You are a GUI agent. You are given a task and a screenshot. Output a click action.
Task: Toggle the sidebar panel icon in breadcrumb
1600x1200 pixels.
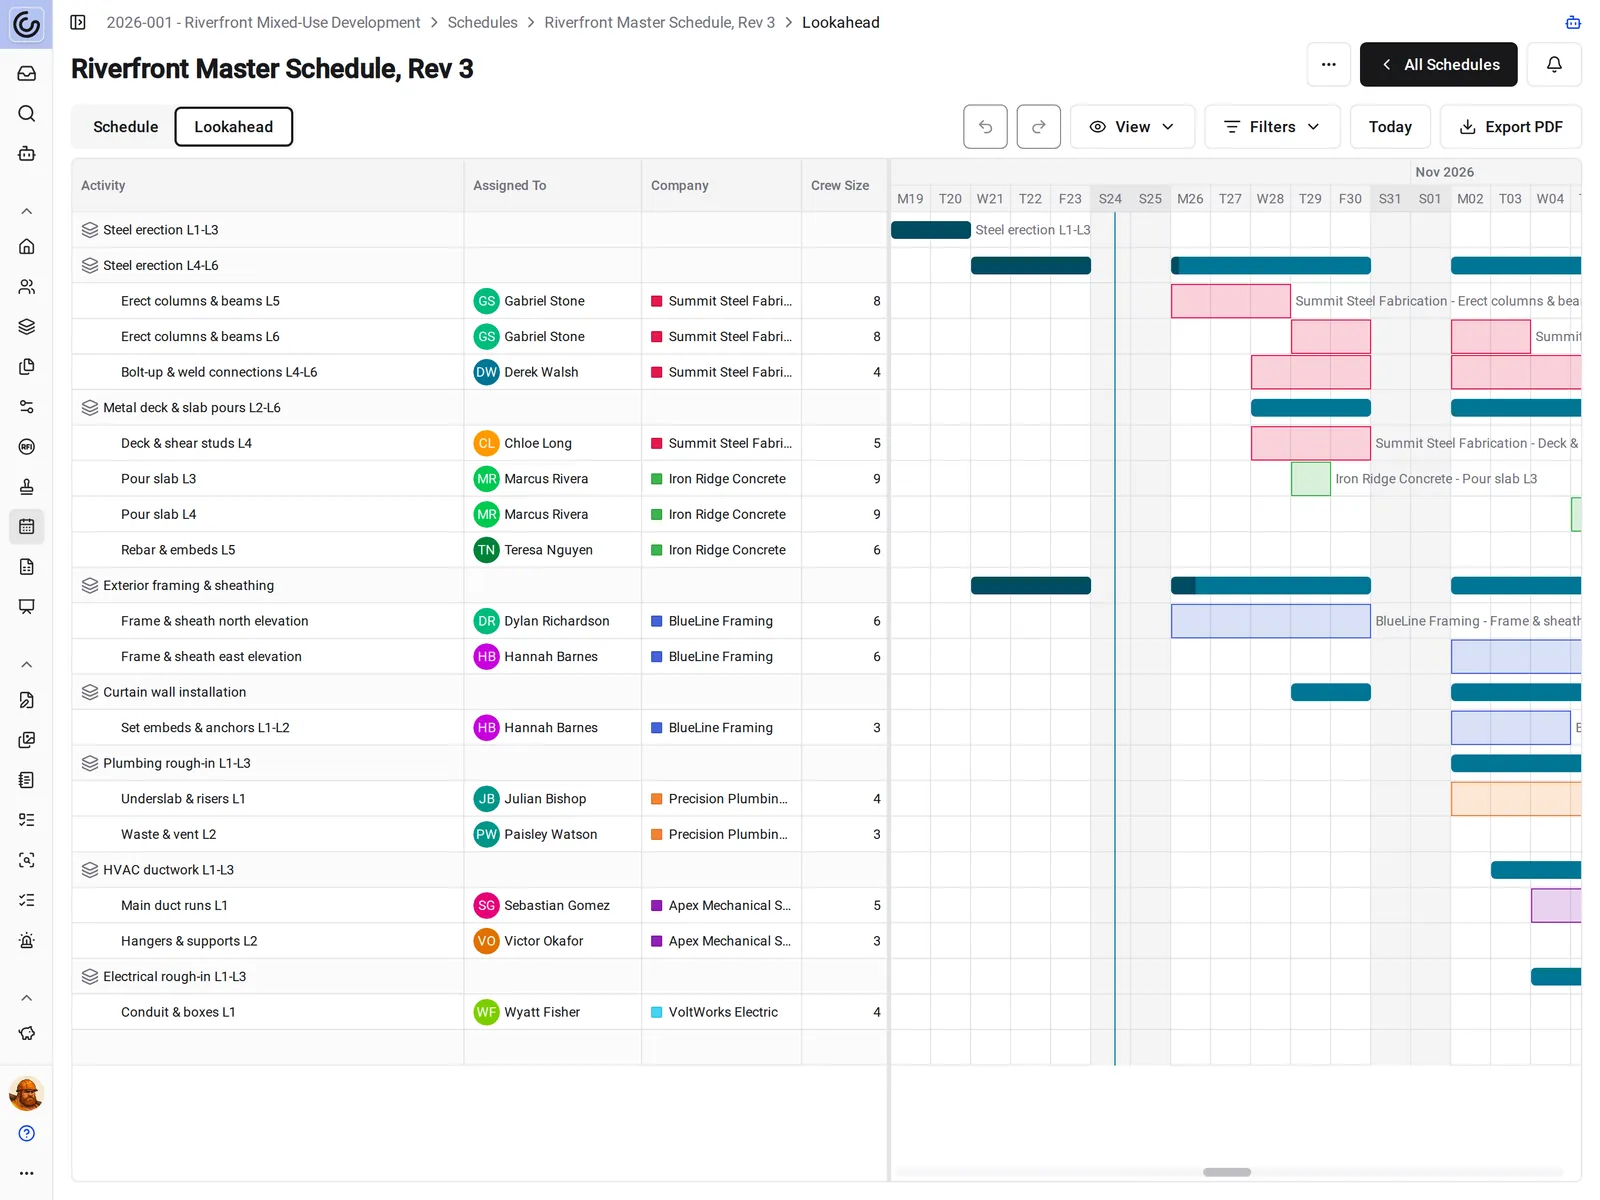point(78,22)
